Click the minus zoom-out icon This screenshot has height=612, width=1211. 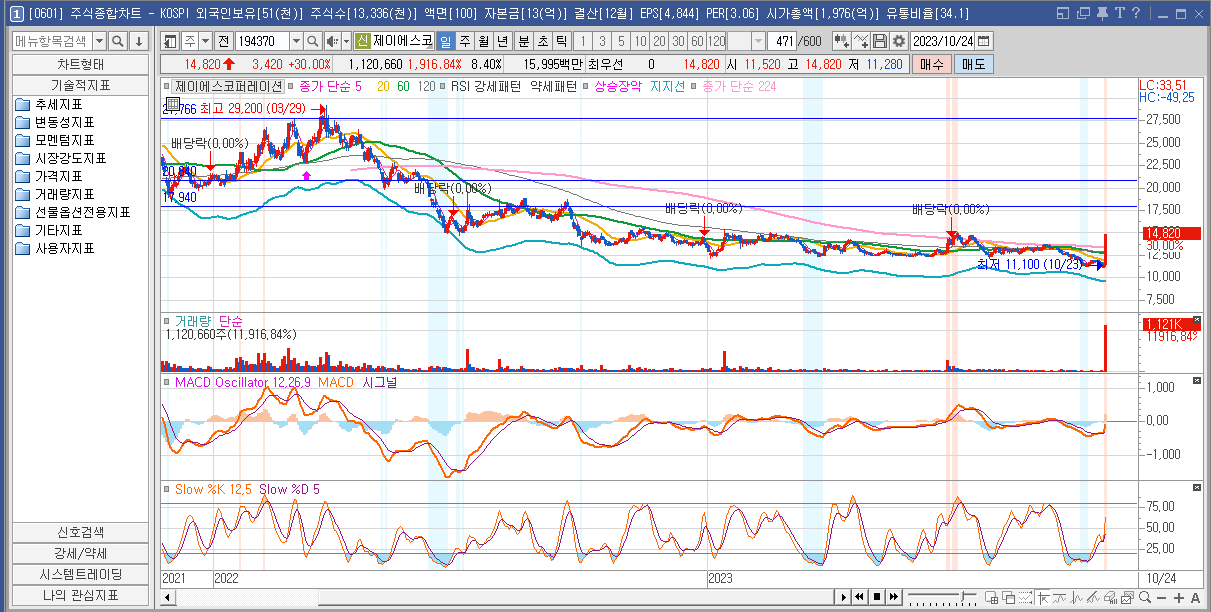click(x=1162, y=598)
